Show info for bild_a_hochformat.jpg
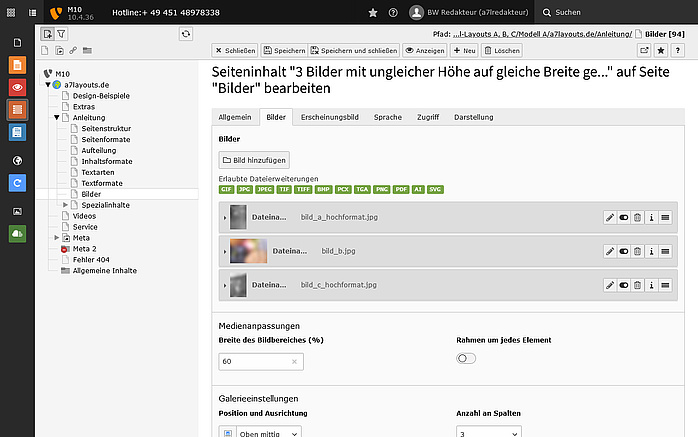 (x=651, y=218)
